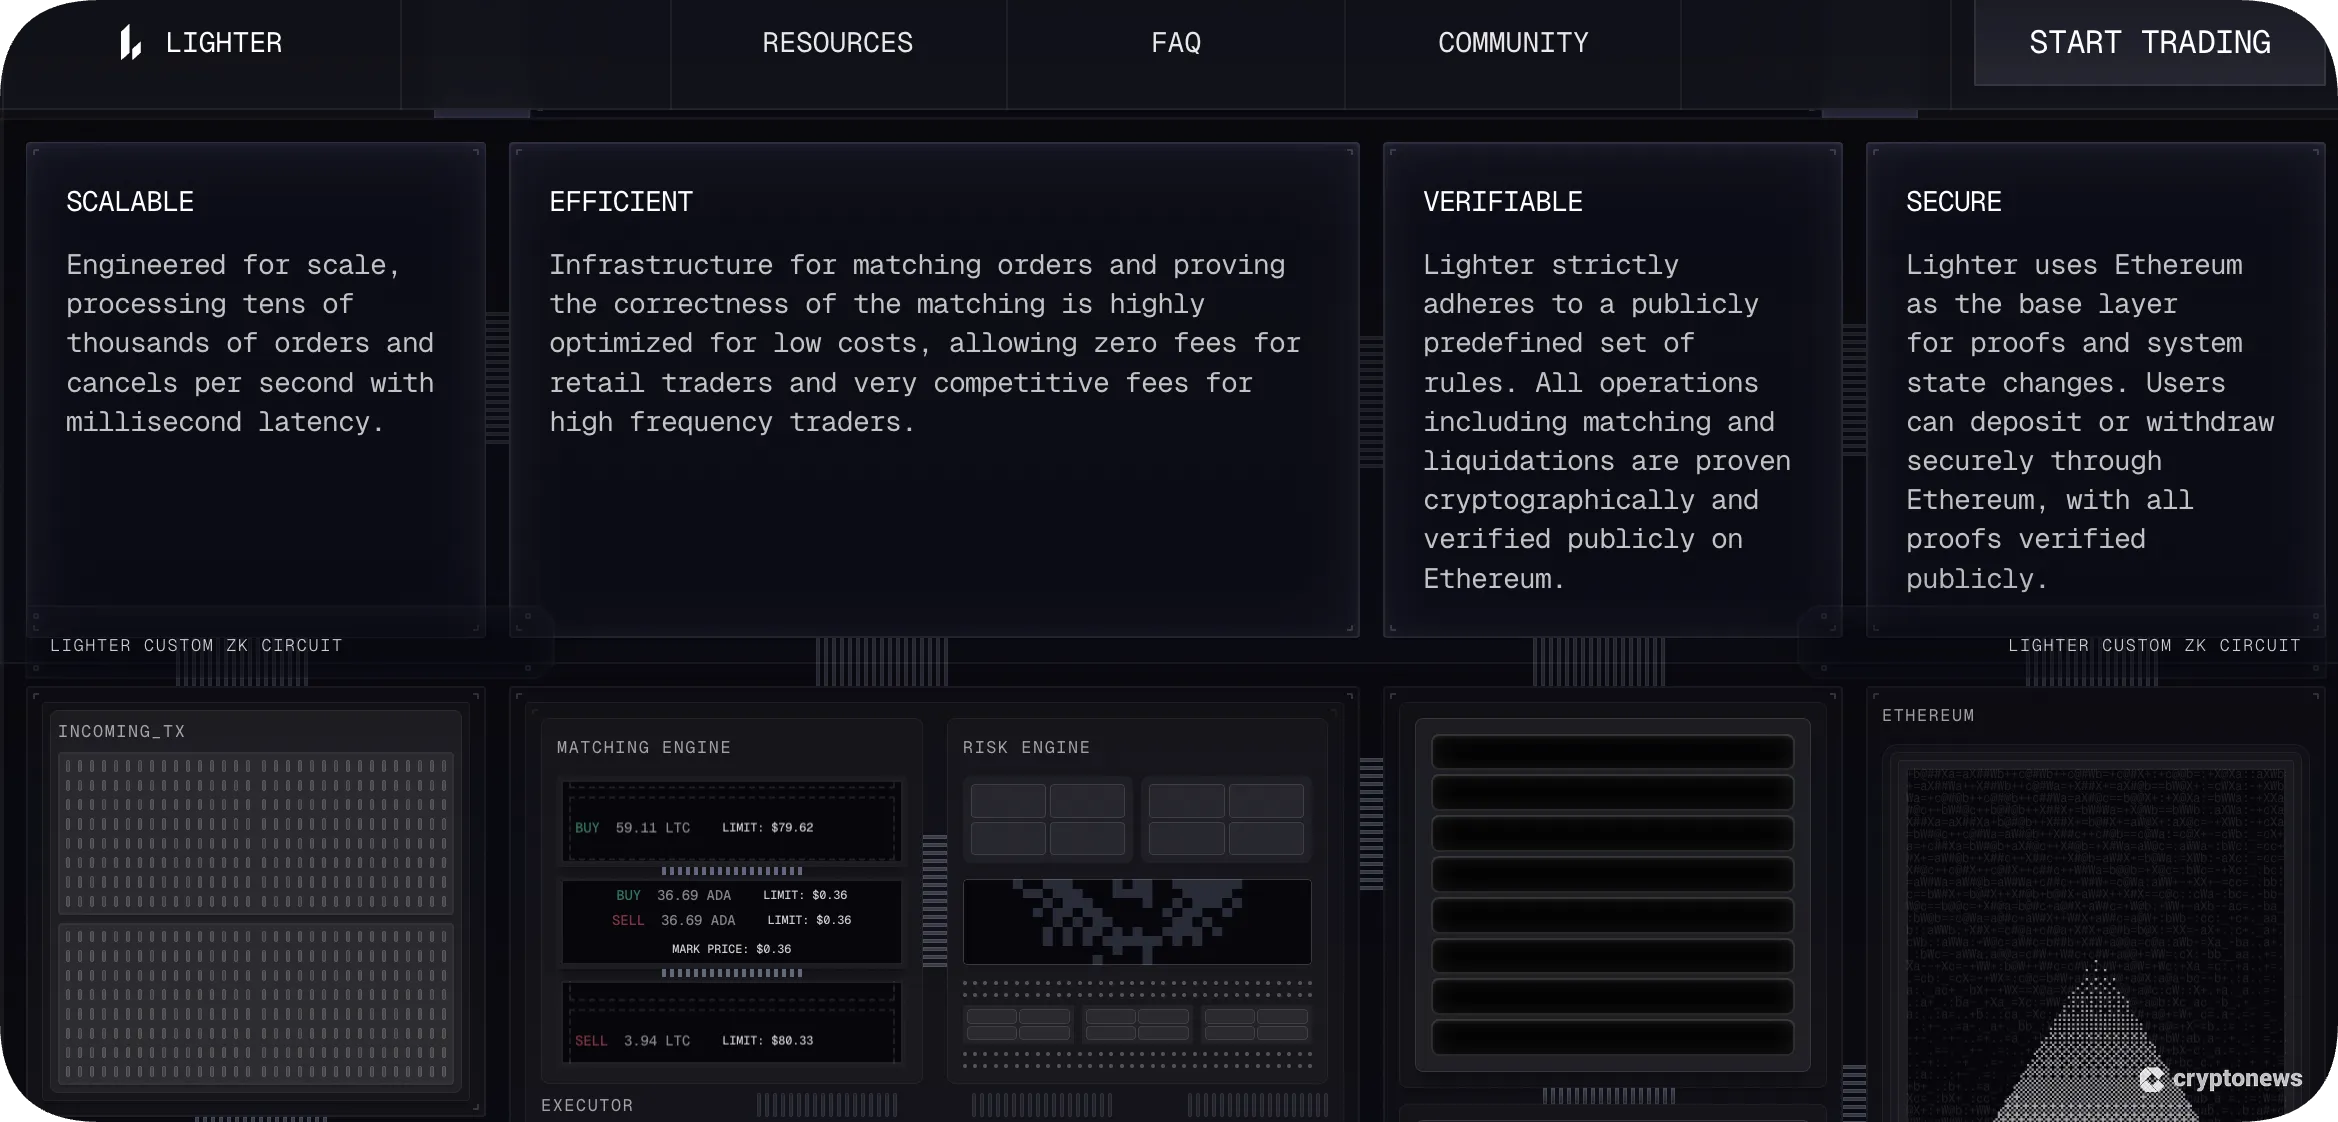This screenshot has width=2338, height=1122.
Task: Click the Risk Engine panel label
Action: pos(1026,747)
